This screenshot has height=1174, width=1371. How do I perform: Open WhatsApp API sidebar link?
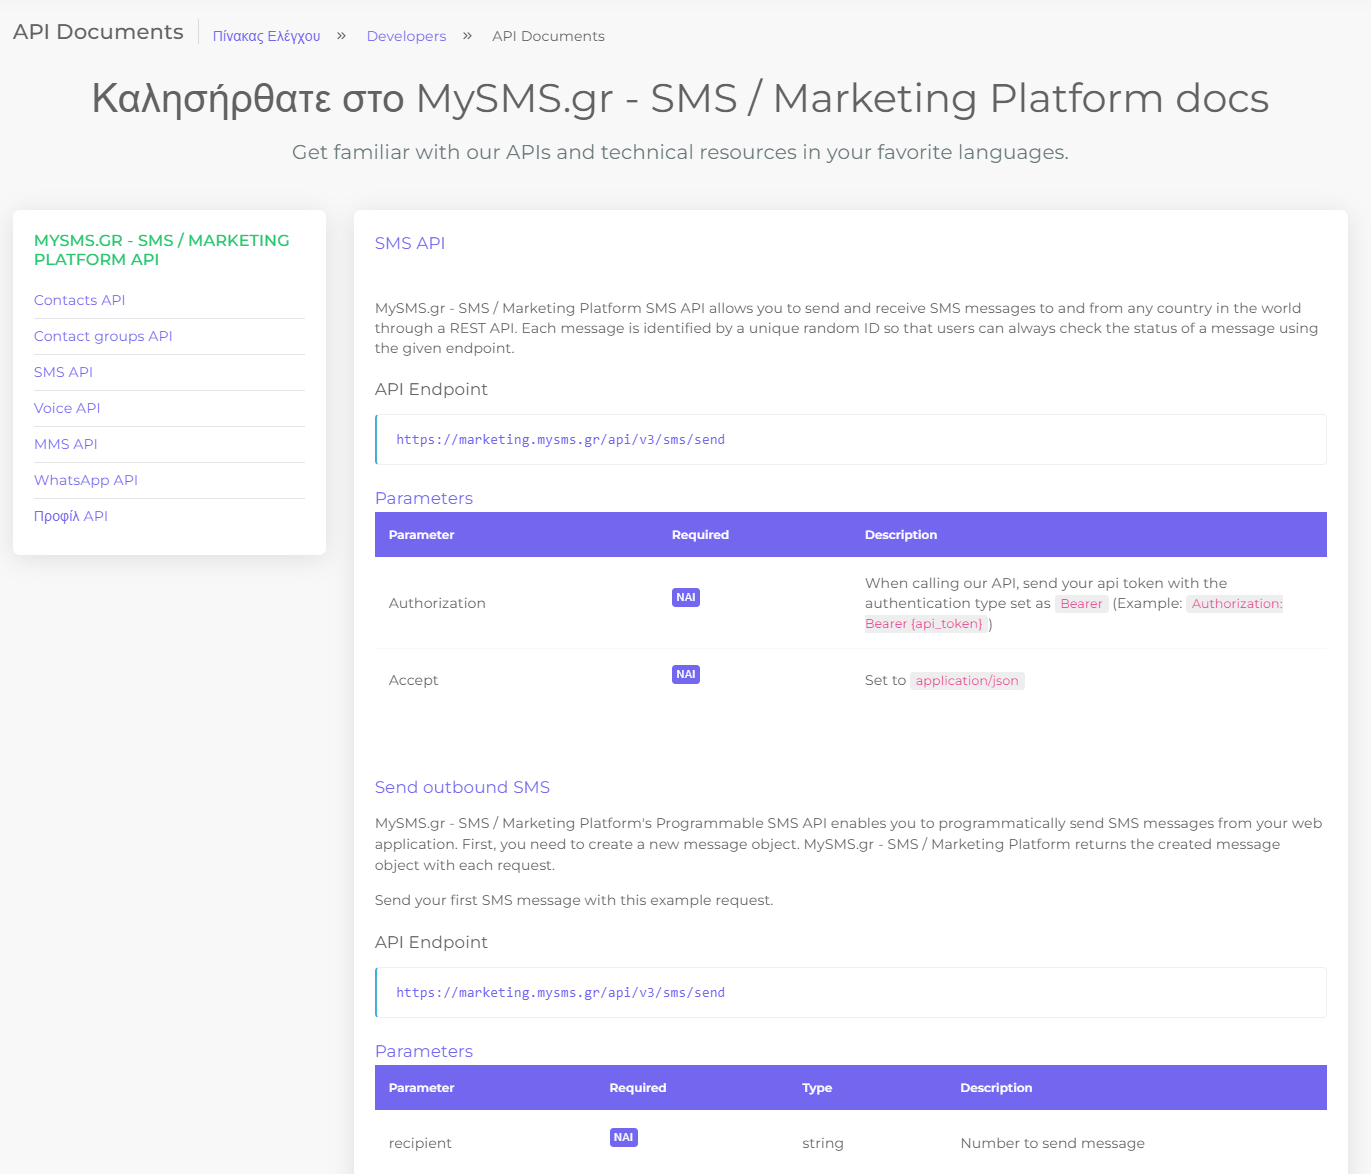[86, 480]
